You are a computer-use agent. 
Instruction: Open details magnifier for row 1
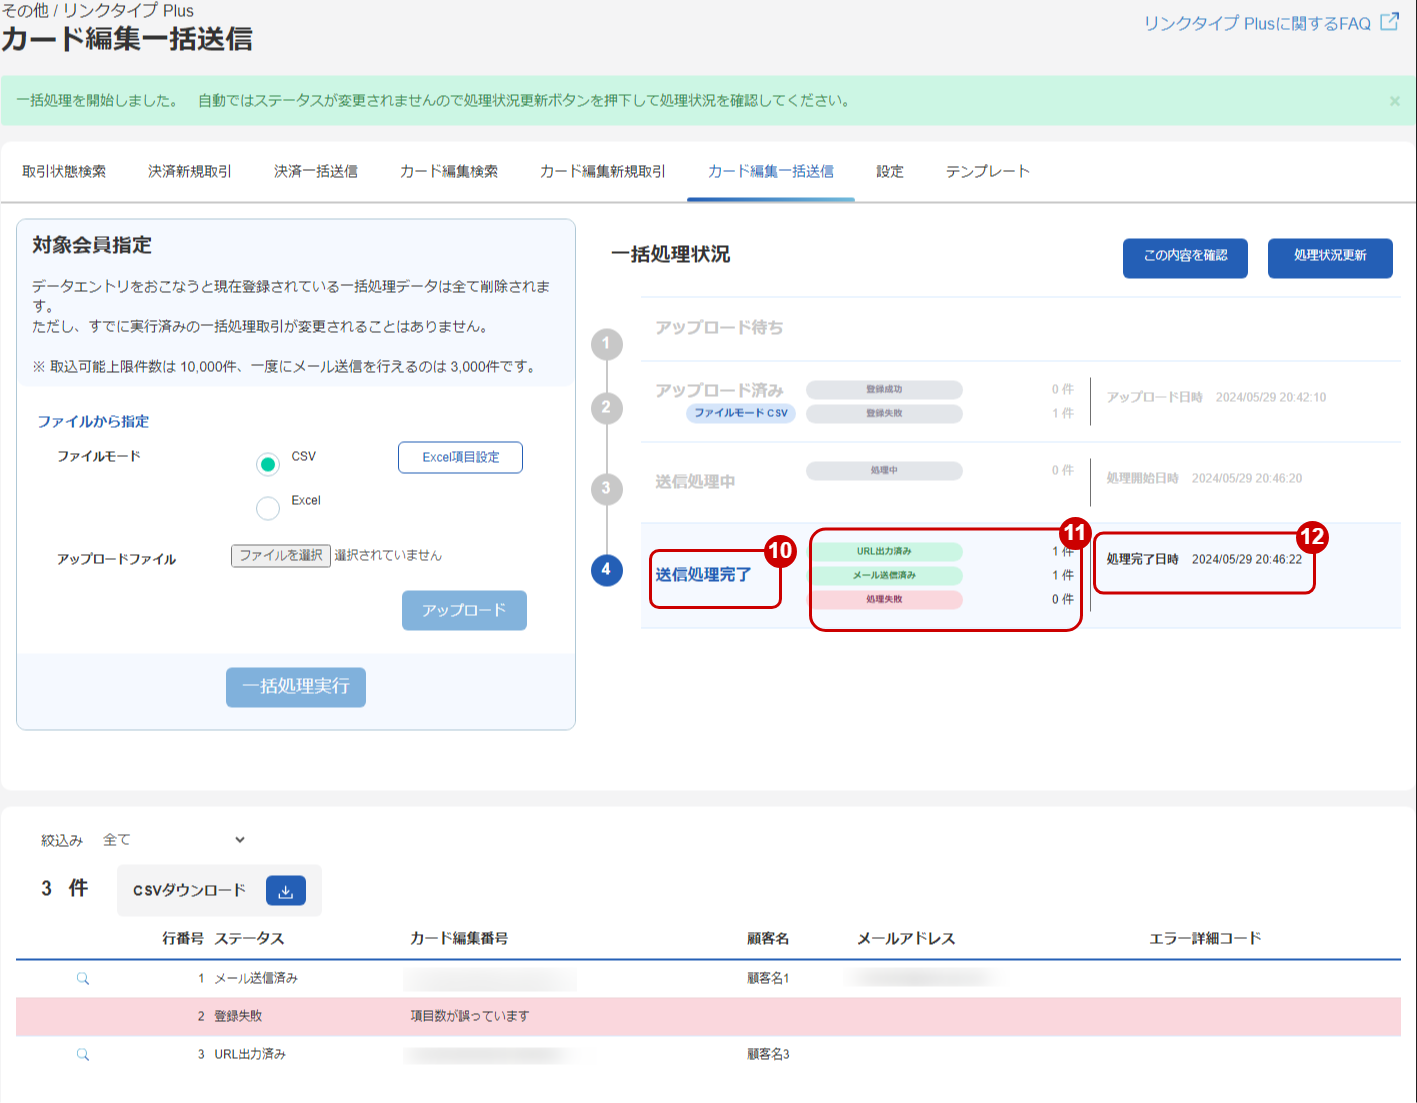[83, 979]
